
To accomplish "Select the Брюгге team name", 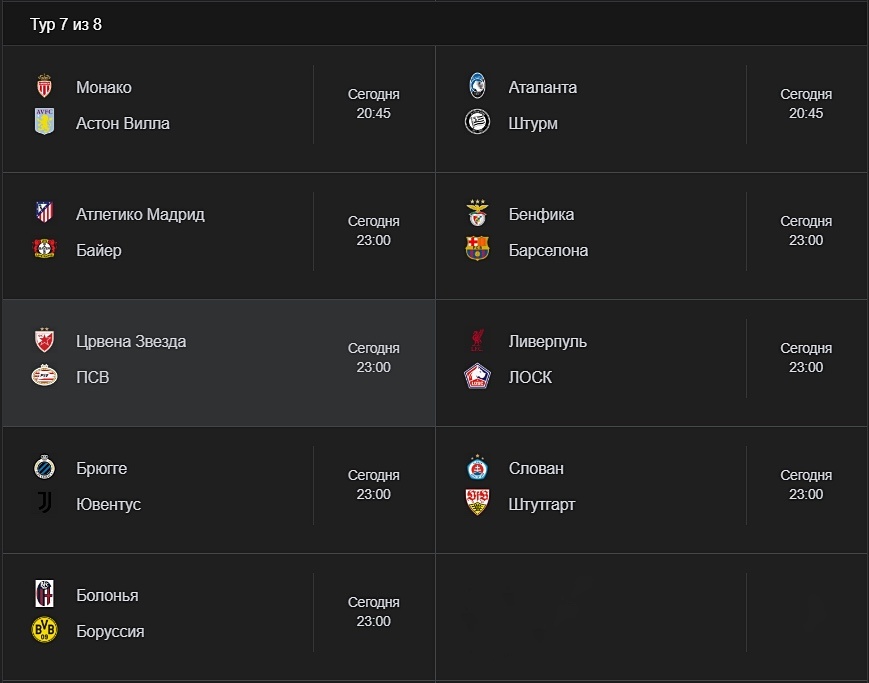I will [102, 468].
